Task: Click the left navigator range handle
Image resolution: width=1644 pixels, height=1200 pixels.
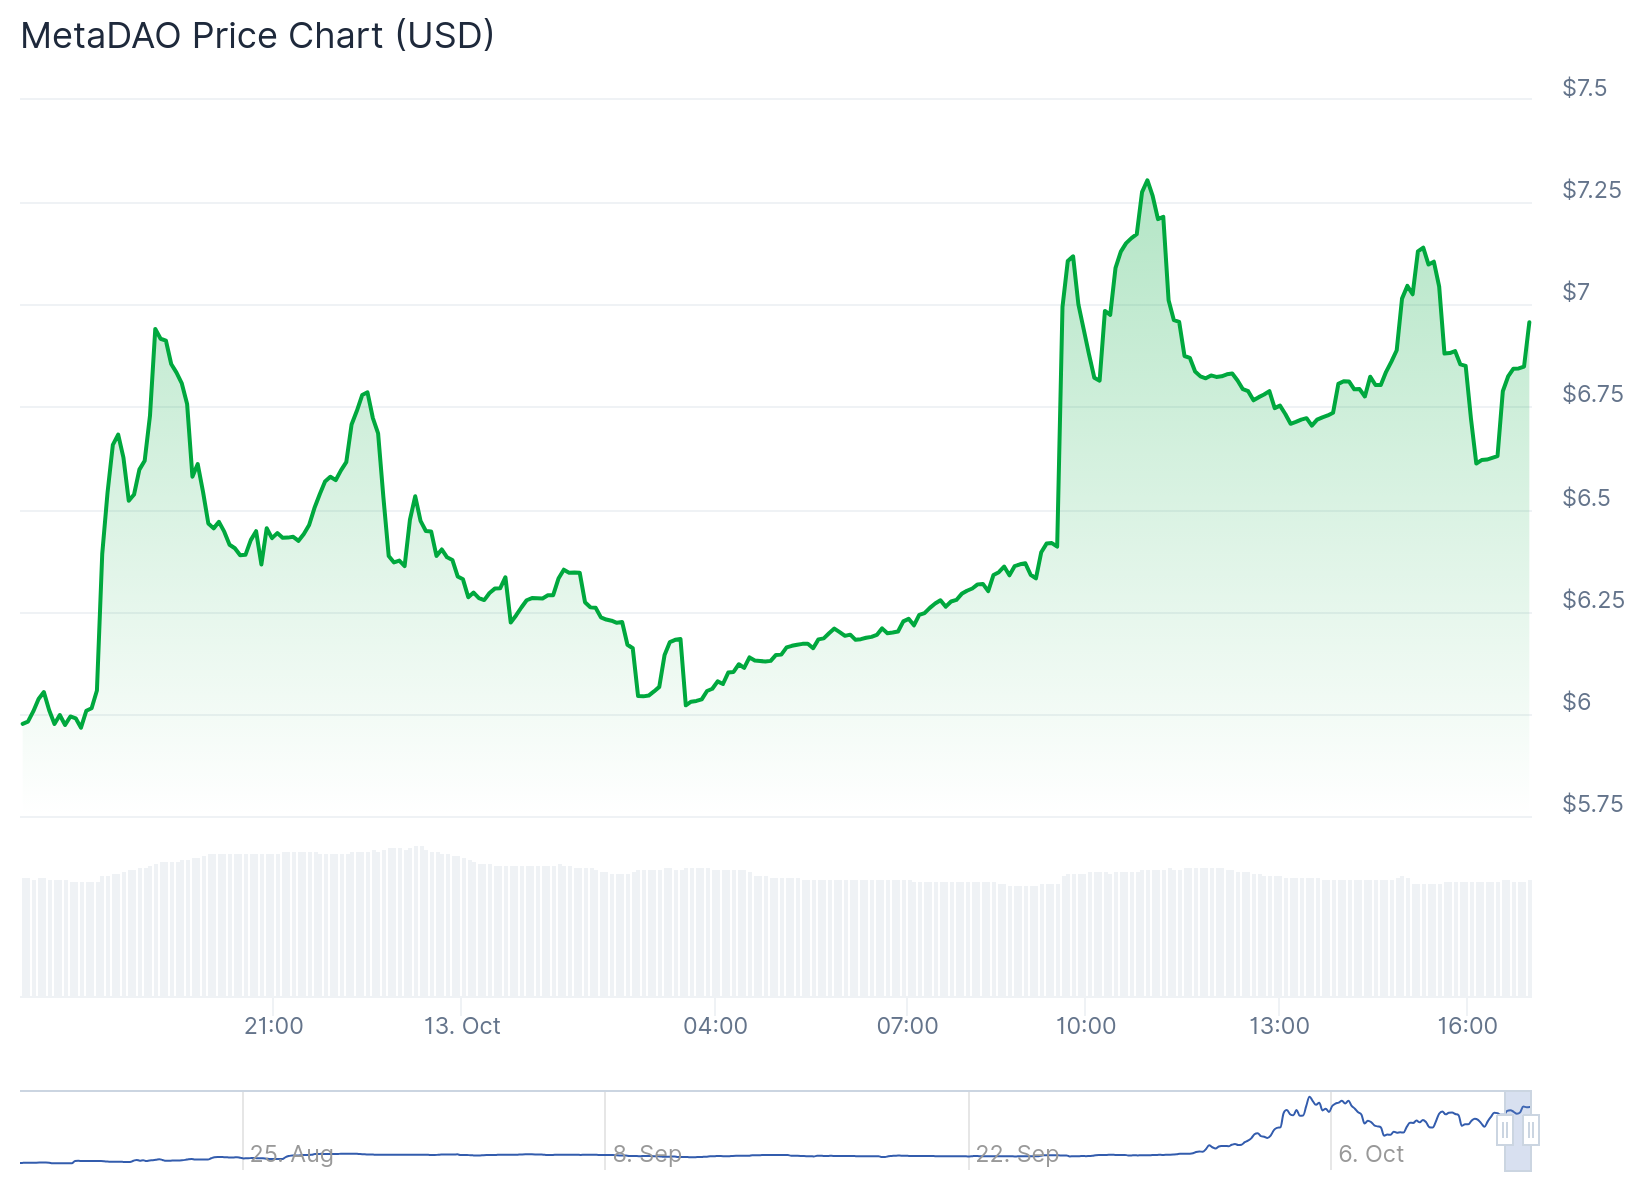Action: pos(1505,1131)
